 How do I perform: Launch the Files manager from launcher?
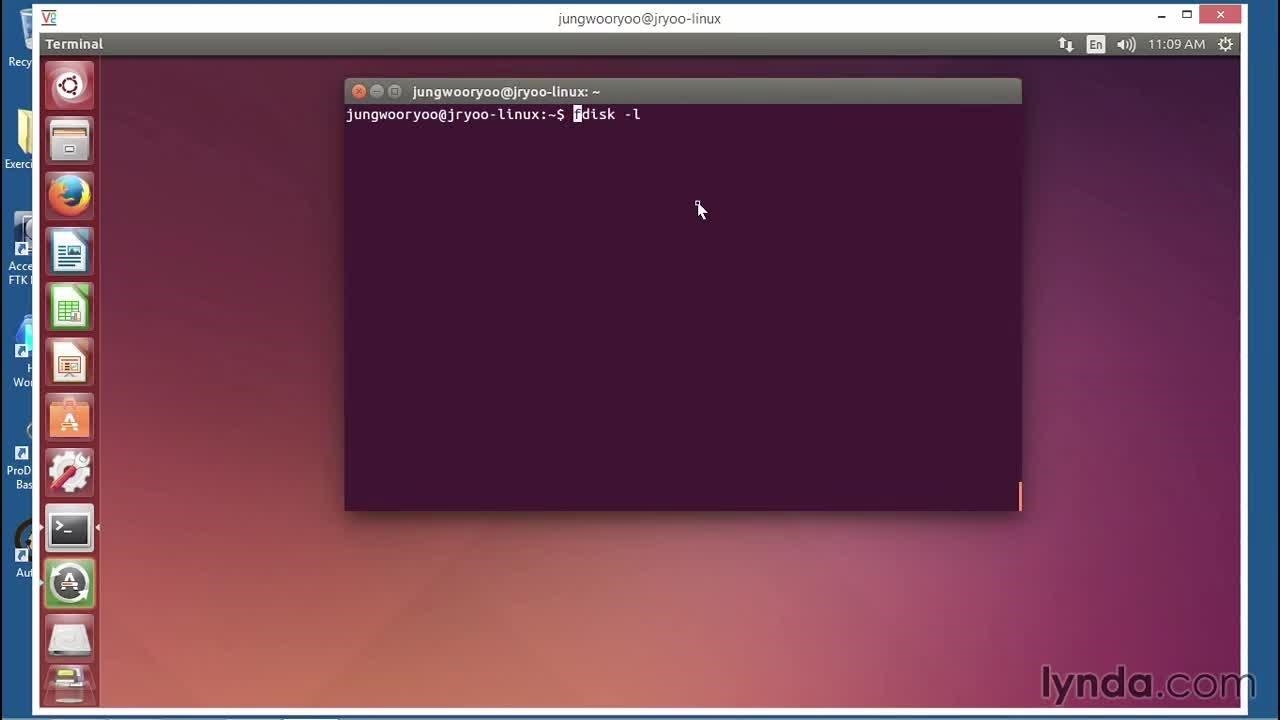(69, 141)
